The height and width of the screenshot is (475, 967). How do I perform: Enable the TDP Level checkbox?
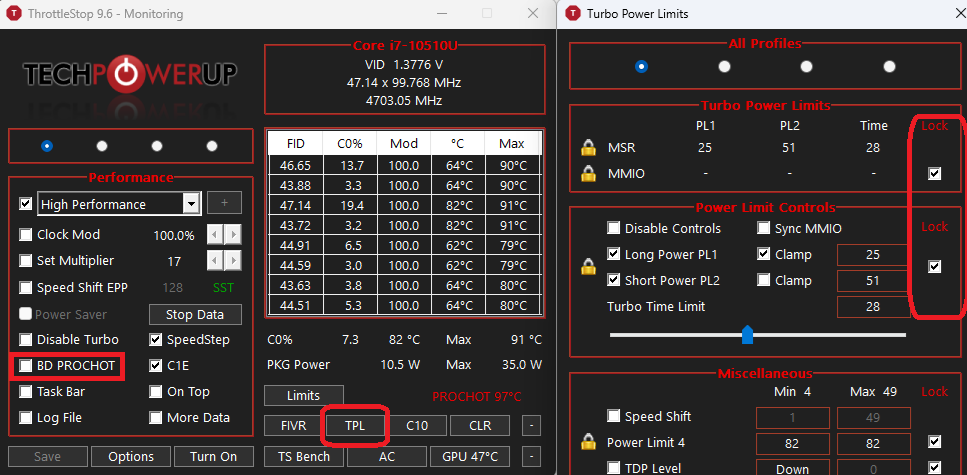[614, 468]
